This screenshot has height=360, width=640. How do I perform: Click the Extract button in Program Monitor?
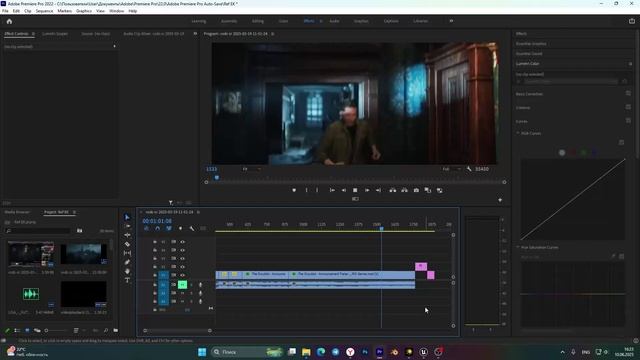pos(404,190)
